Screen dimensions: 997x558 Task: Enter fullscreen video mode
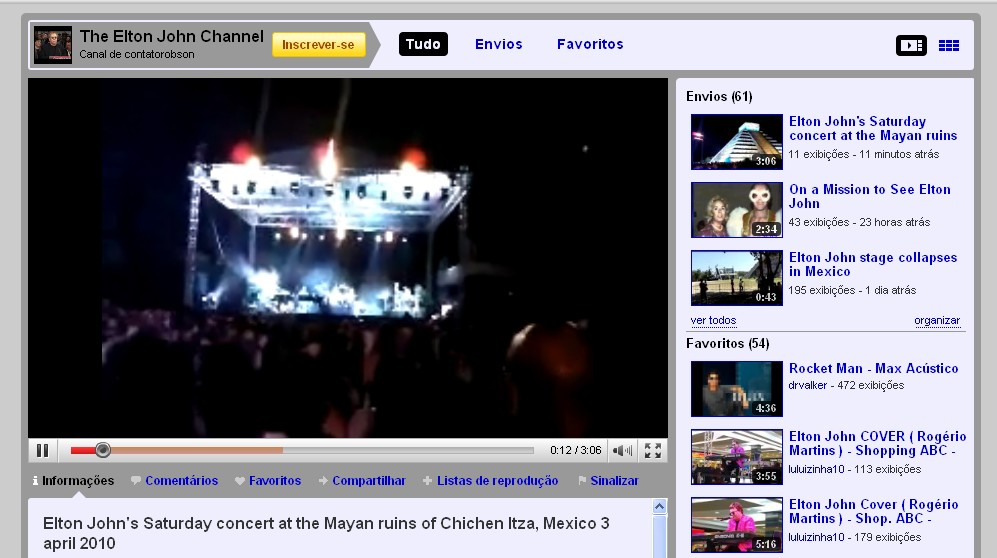coord(653,451)
